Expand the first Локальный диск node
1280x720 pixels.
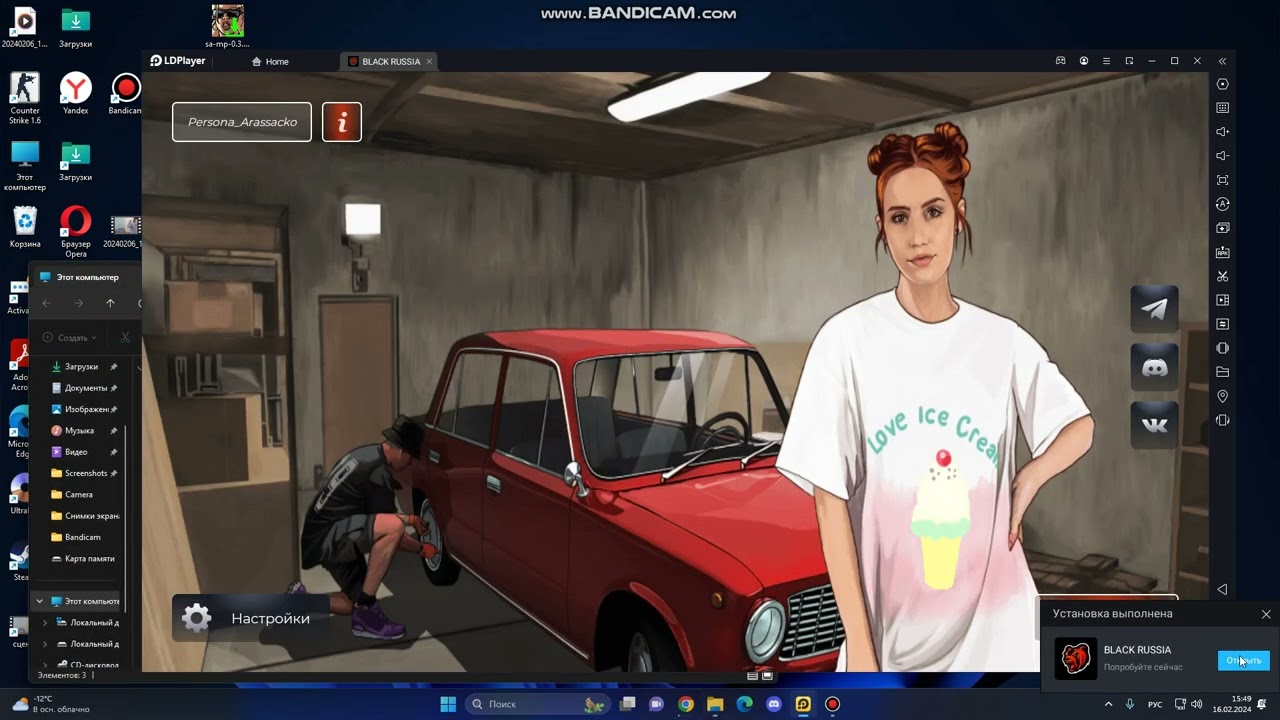click(x=44, y=622)
